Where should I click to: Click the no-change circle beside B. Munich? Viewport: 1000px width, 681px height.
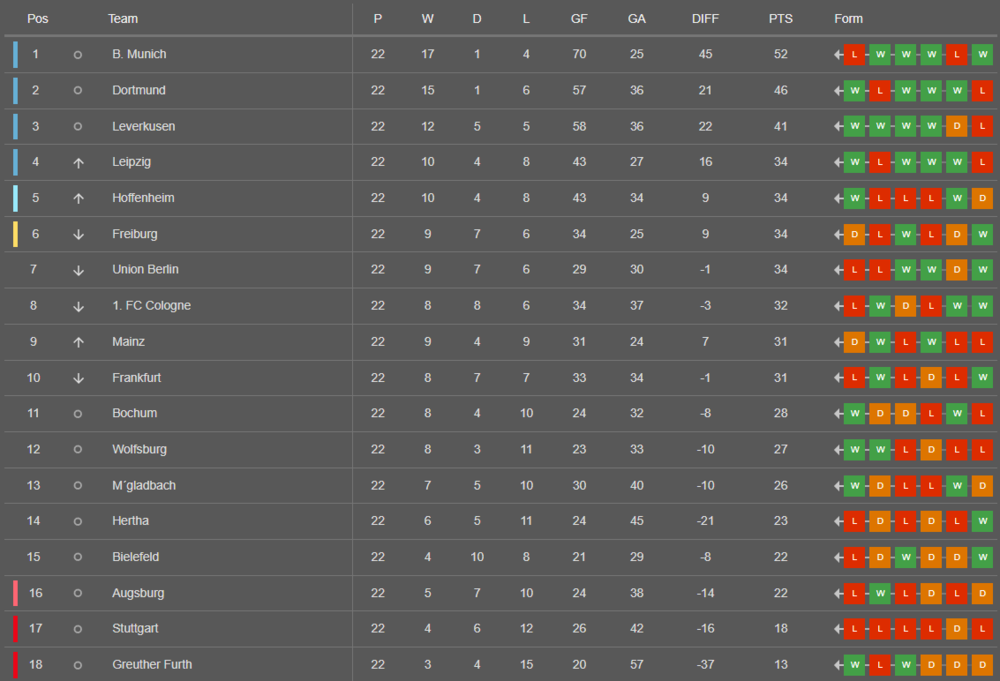(78, 54)
